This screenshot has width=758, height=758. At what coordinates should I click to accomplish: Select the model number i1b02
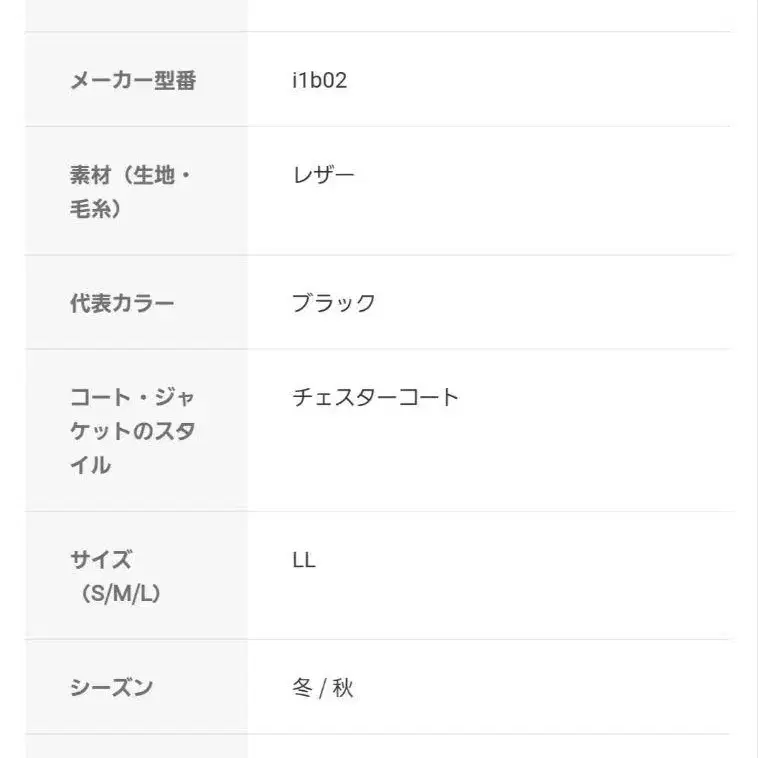[319, 81]
